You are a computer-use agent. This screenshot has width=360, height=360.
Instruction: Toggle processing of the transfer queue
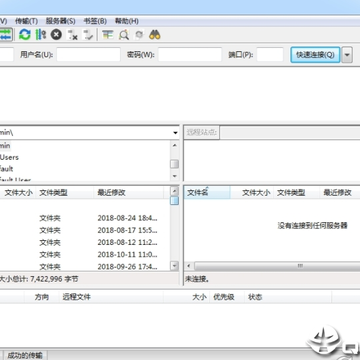tap(40, 35)
